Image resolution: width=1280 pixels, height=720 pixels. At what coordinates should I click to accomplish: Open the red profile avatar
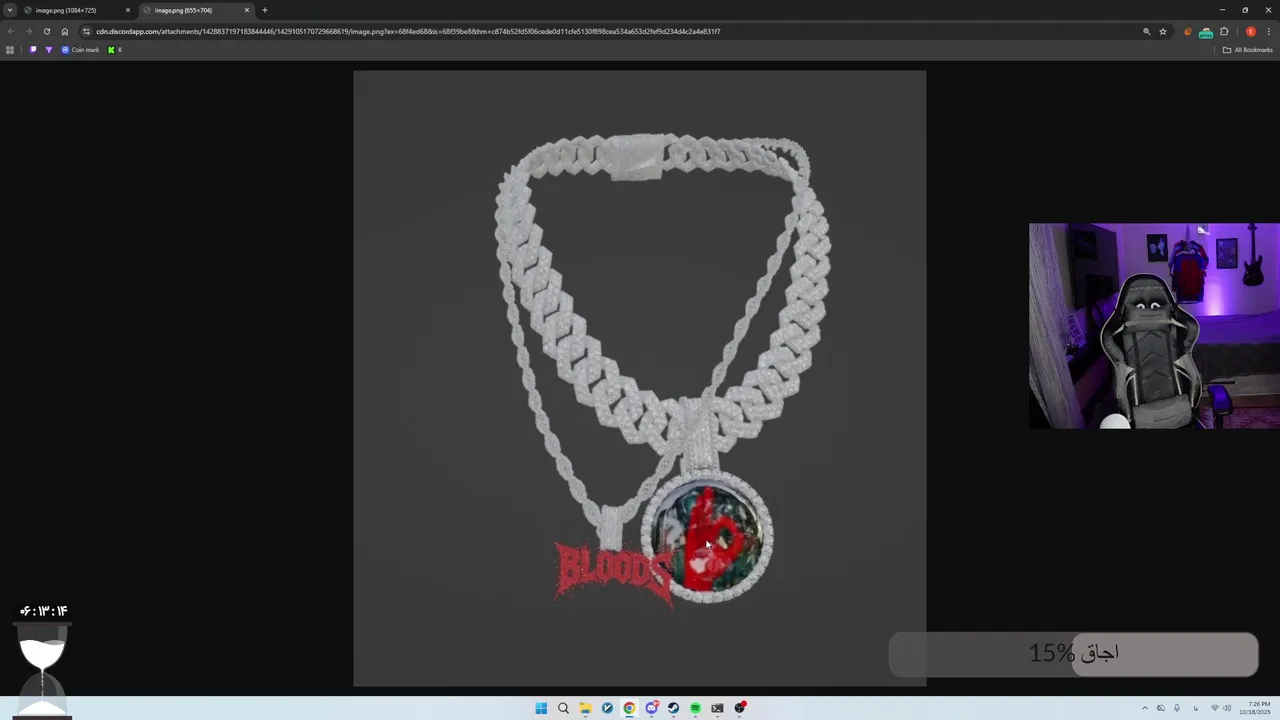[1251, 31]
